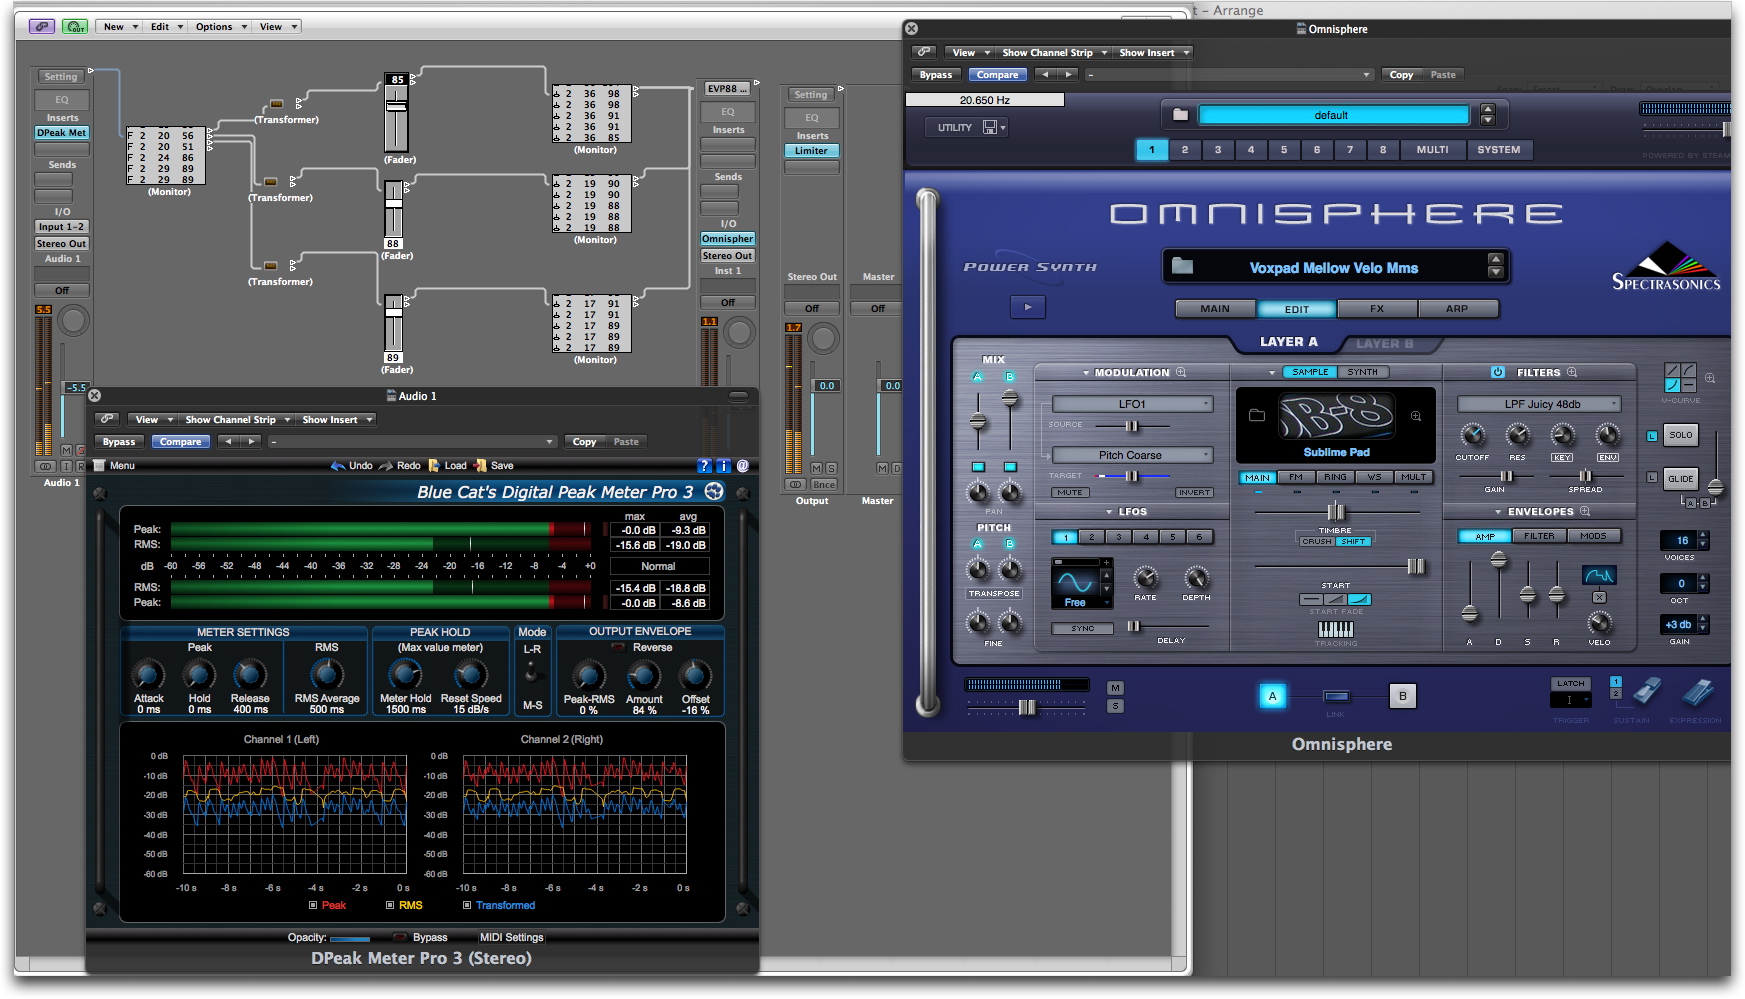This screenshot has width=1745, height=999.
Task: Click the Omnisphere play arrow button under Power Synth
Action: [1028, 307]
